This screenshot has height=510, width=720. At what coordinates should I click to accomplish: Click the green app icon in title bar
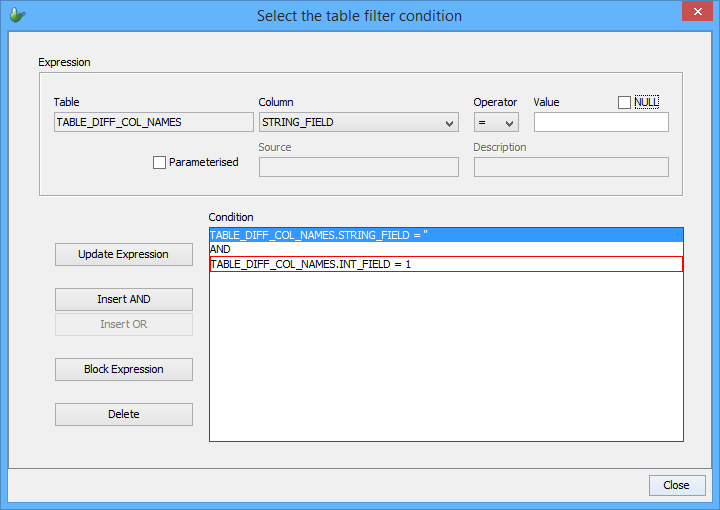[x=18, y=15]
